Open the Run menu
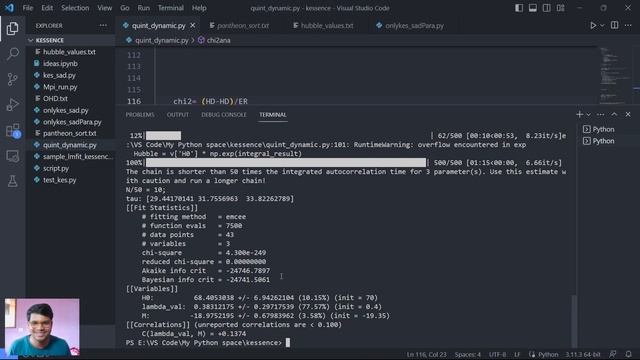 (143, 8)
